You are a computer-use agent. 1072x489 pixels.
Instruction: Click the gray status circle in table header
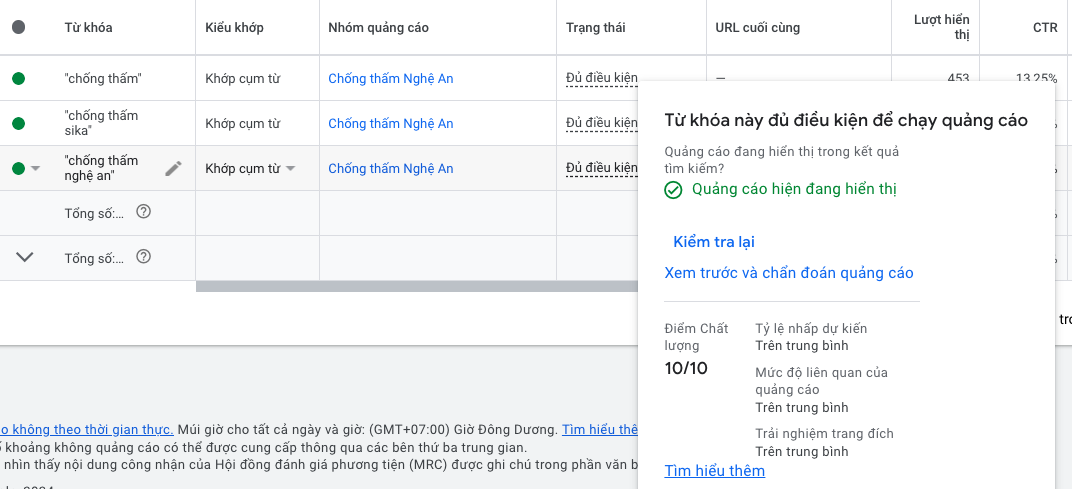tap(19, 28)
